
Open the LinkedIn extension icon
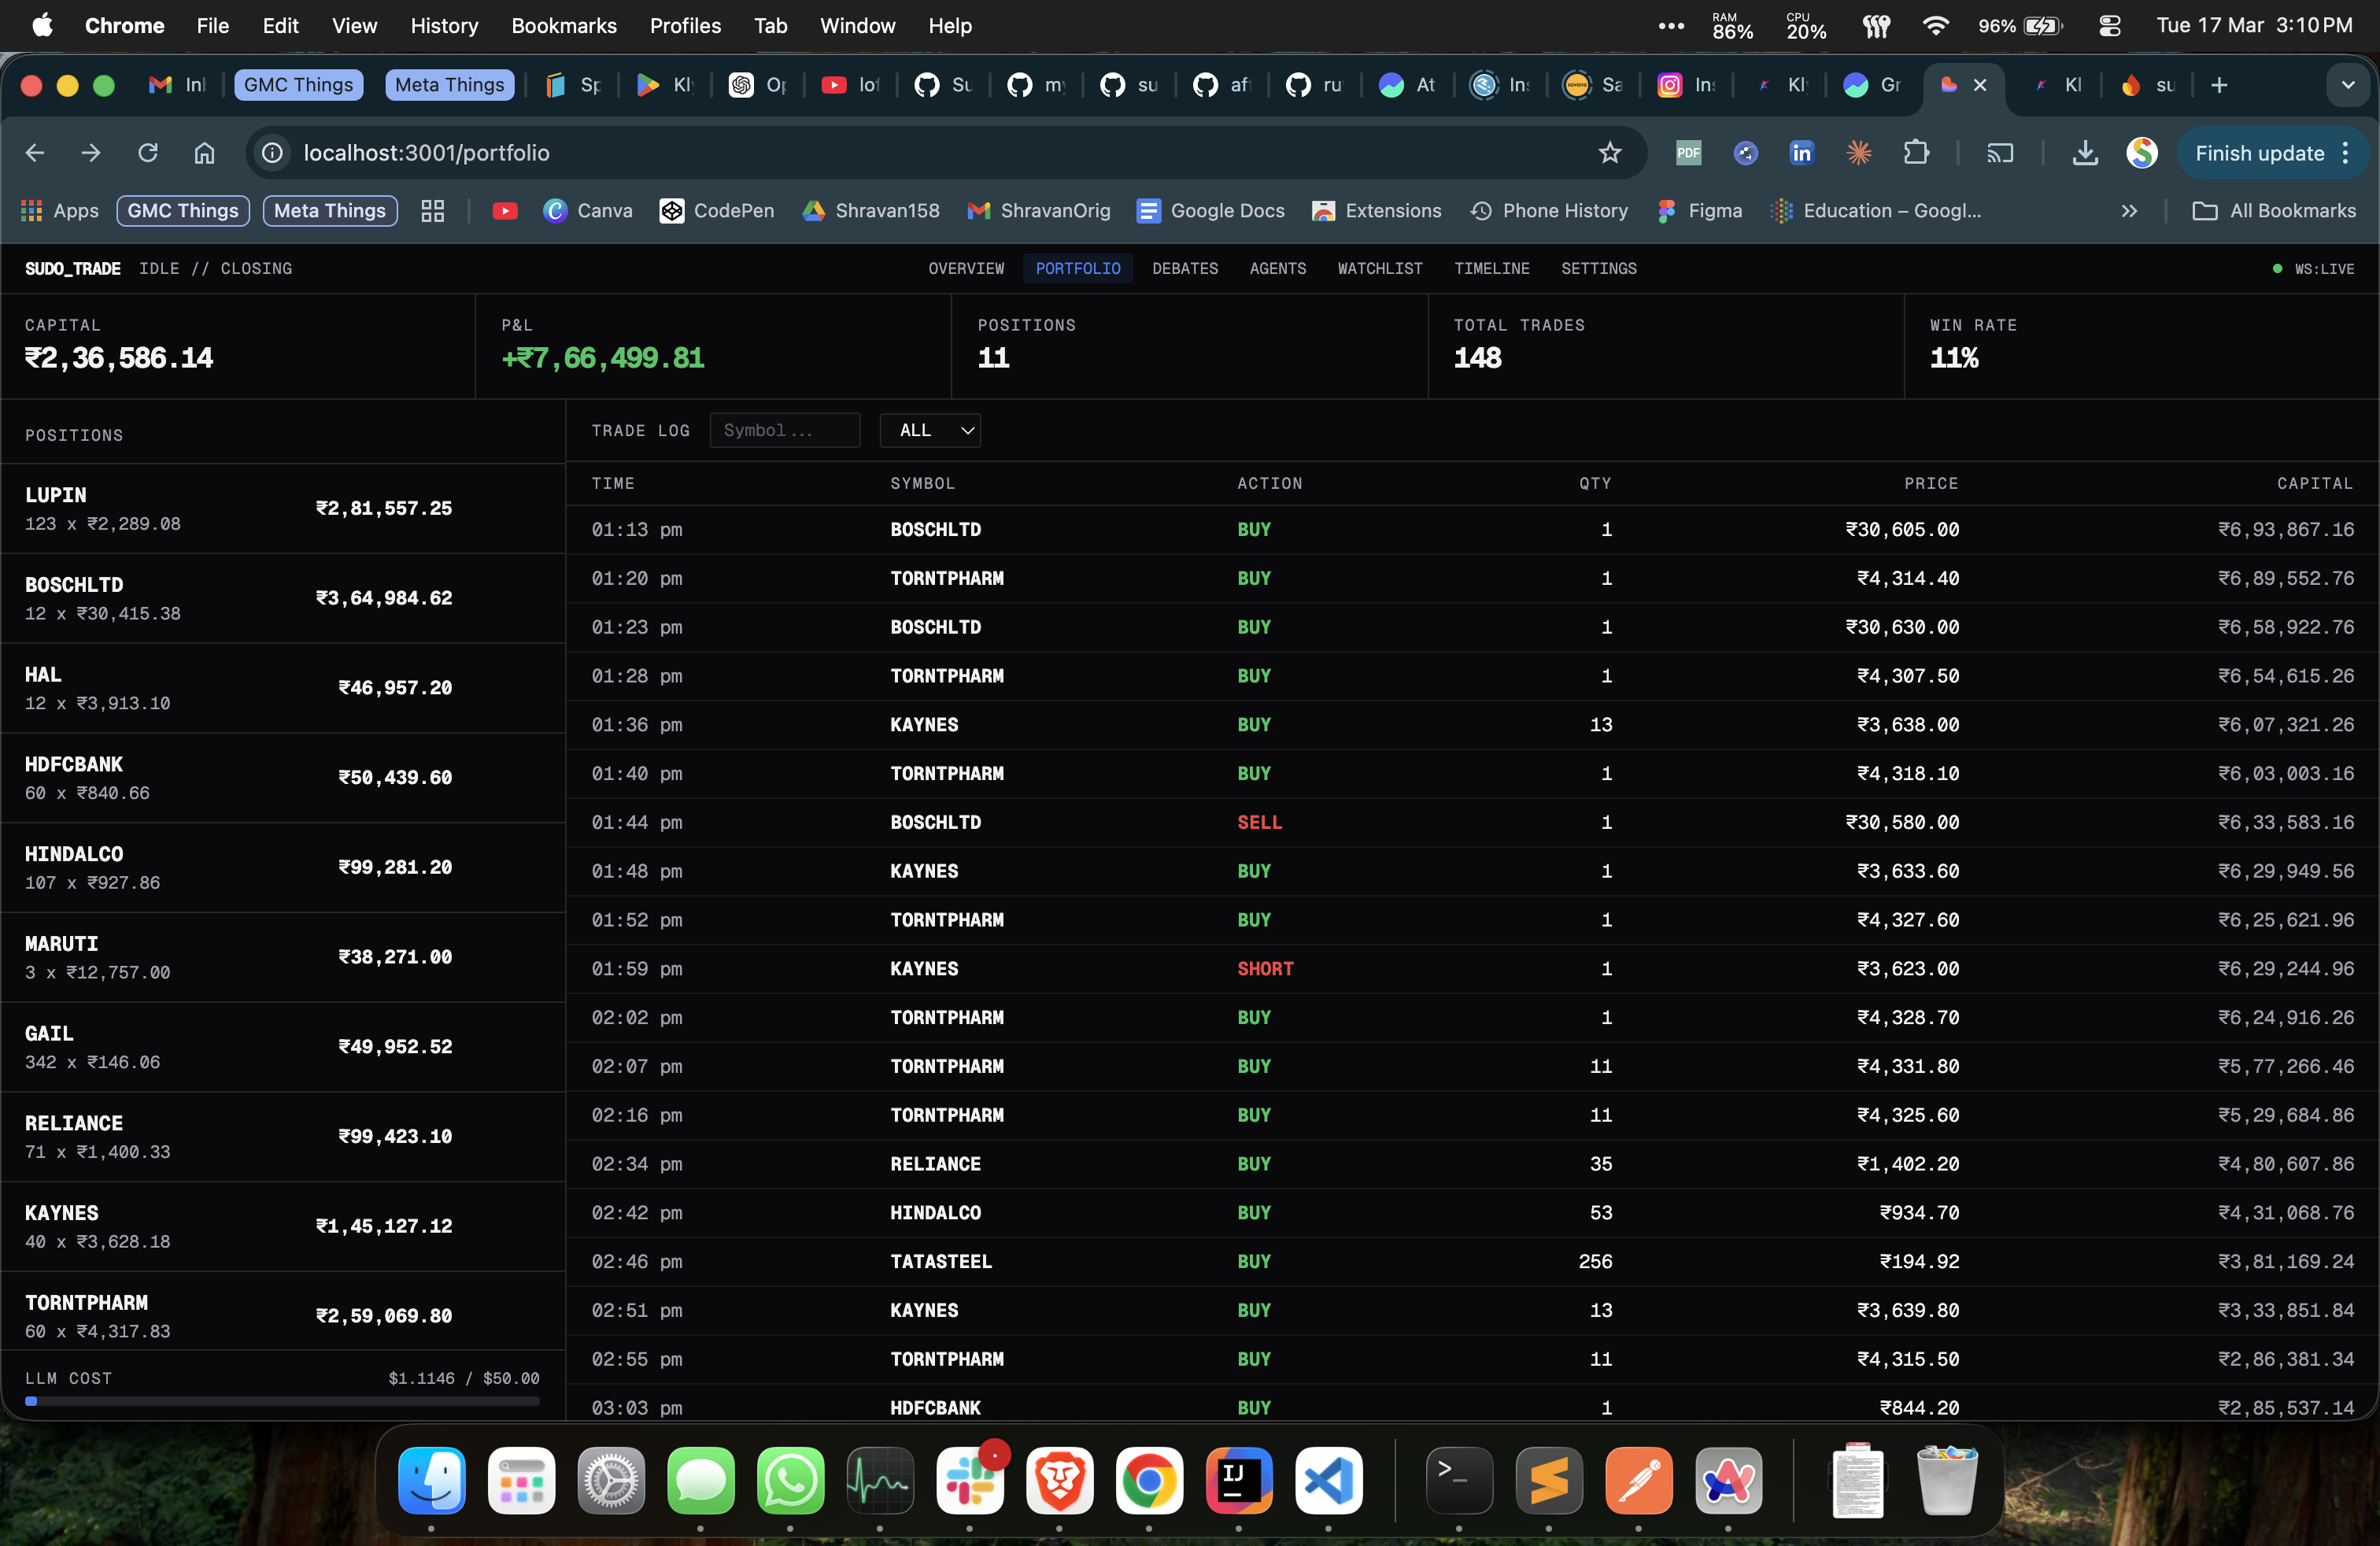(1801, 153)
